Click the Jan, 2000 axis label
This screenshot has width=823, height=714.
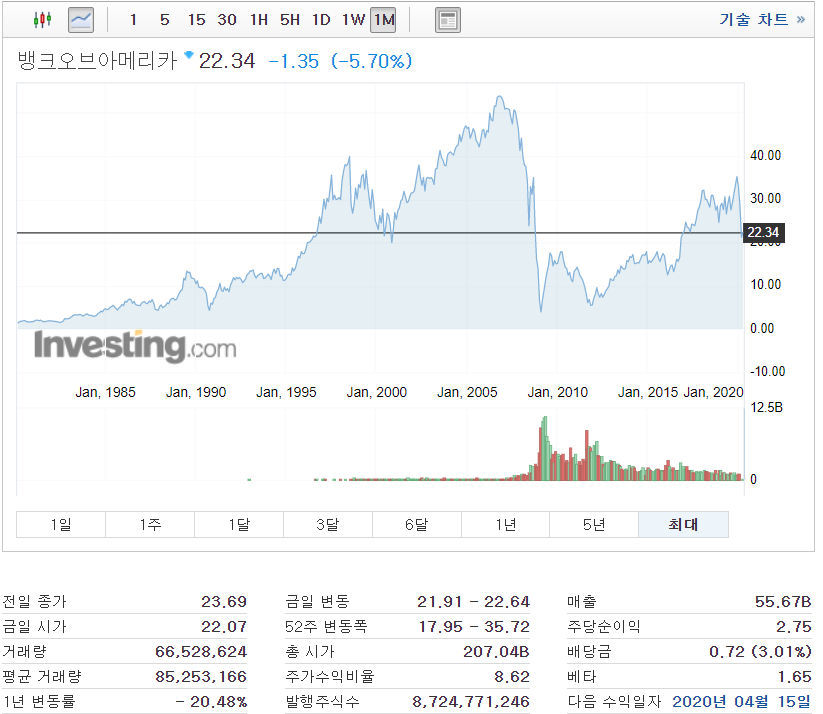coord(376,392)
